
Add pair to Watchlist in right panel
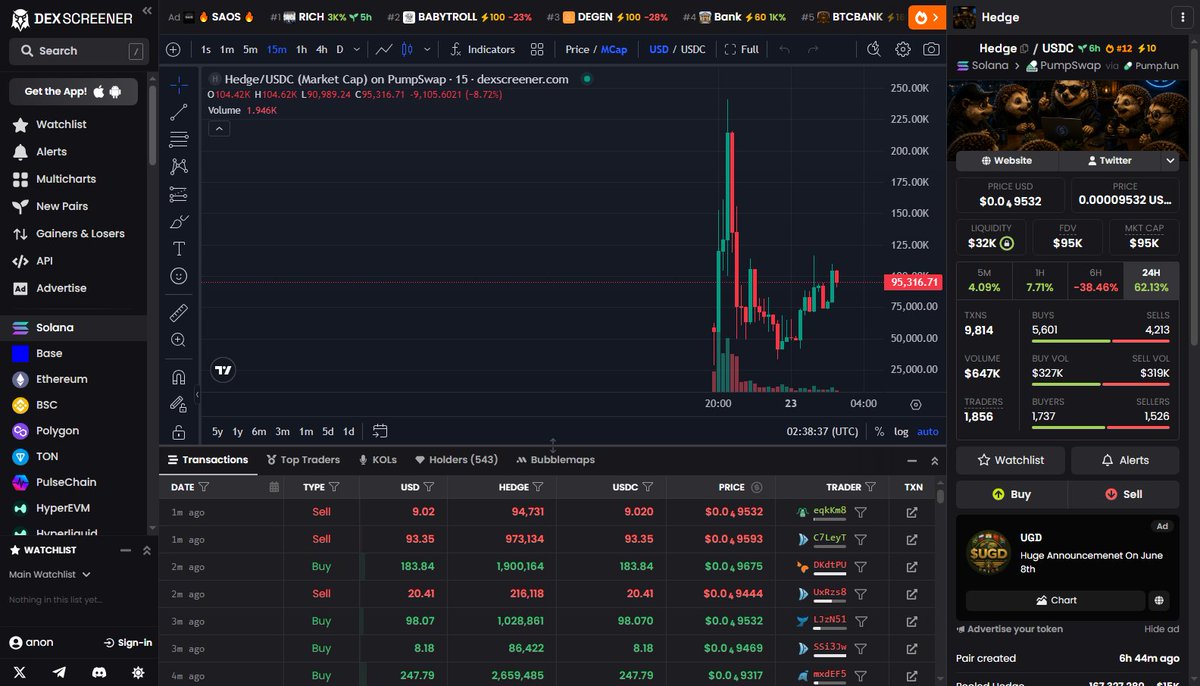tap(1010, 460)
